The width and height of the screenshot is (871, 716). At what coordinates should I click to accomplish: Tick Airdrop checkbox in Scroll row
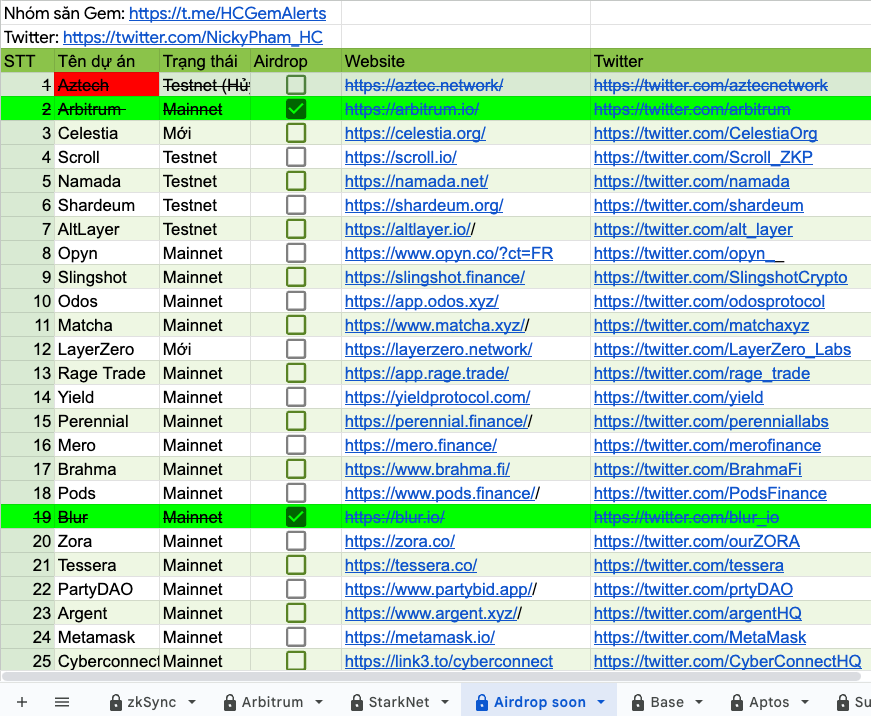(296, 157)
